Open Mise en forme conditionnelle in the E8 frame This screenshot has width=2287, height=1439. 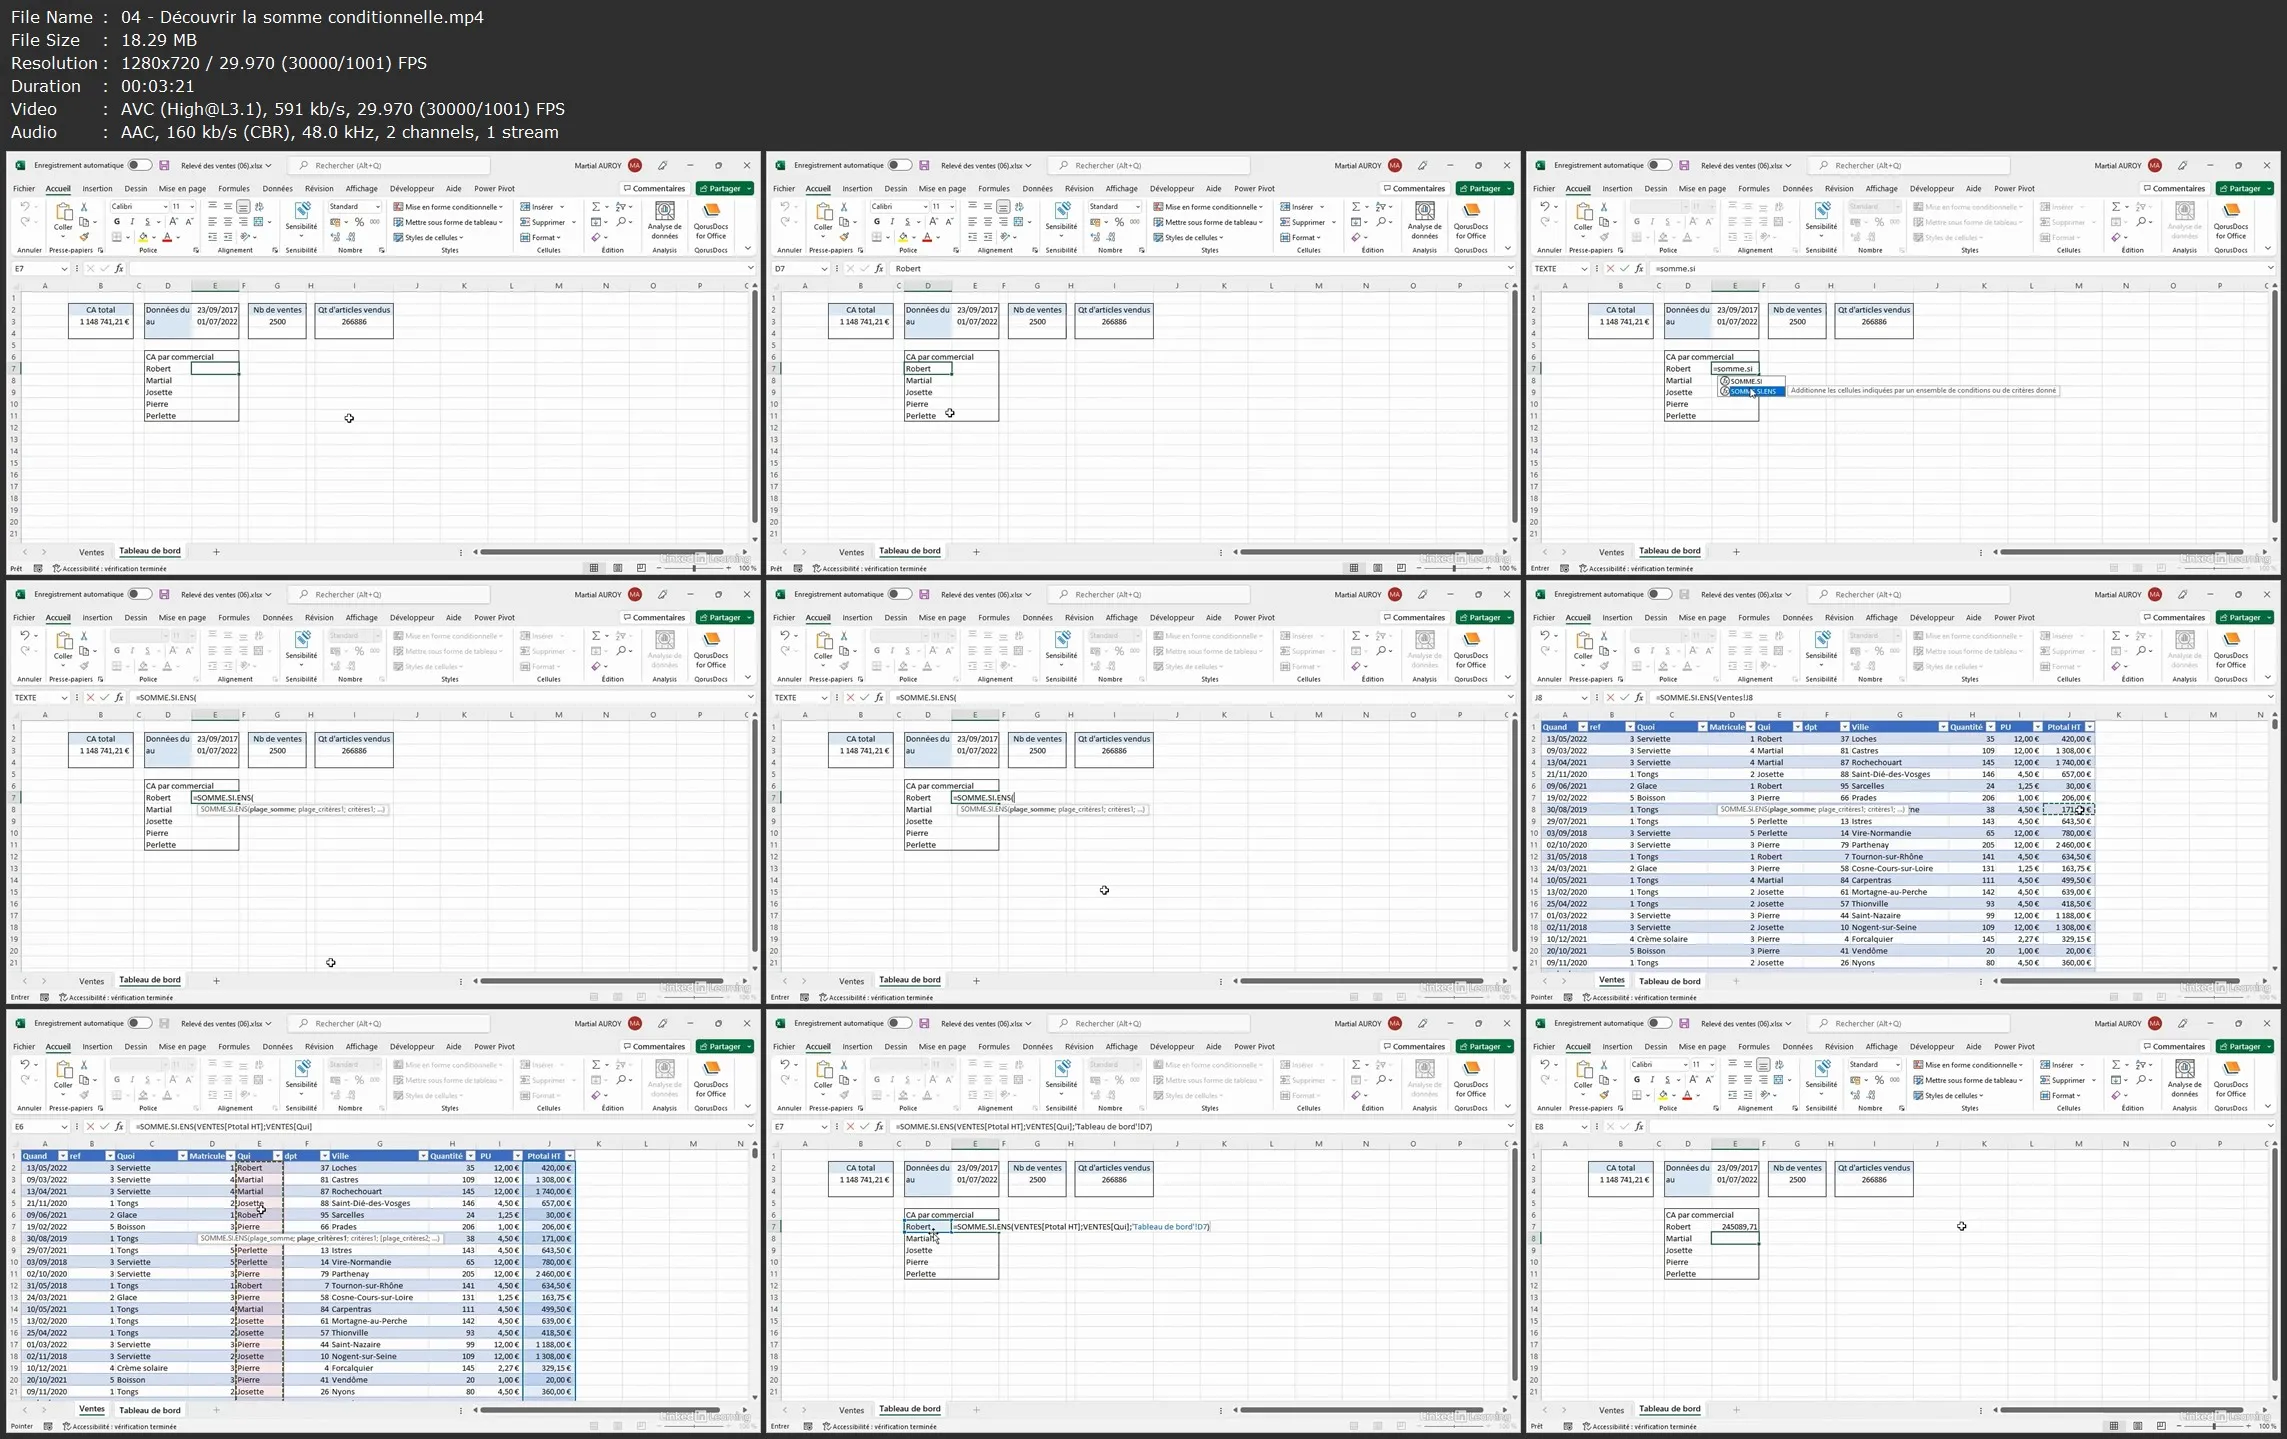coord(1967,1065)
